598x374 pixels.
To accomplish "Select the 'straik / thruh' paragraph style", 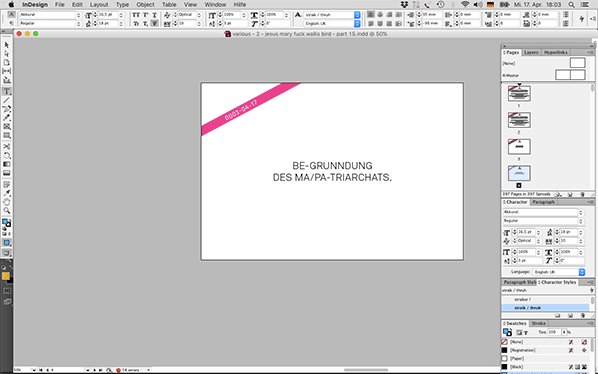I will [546, 308].
